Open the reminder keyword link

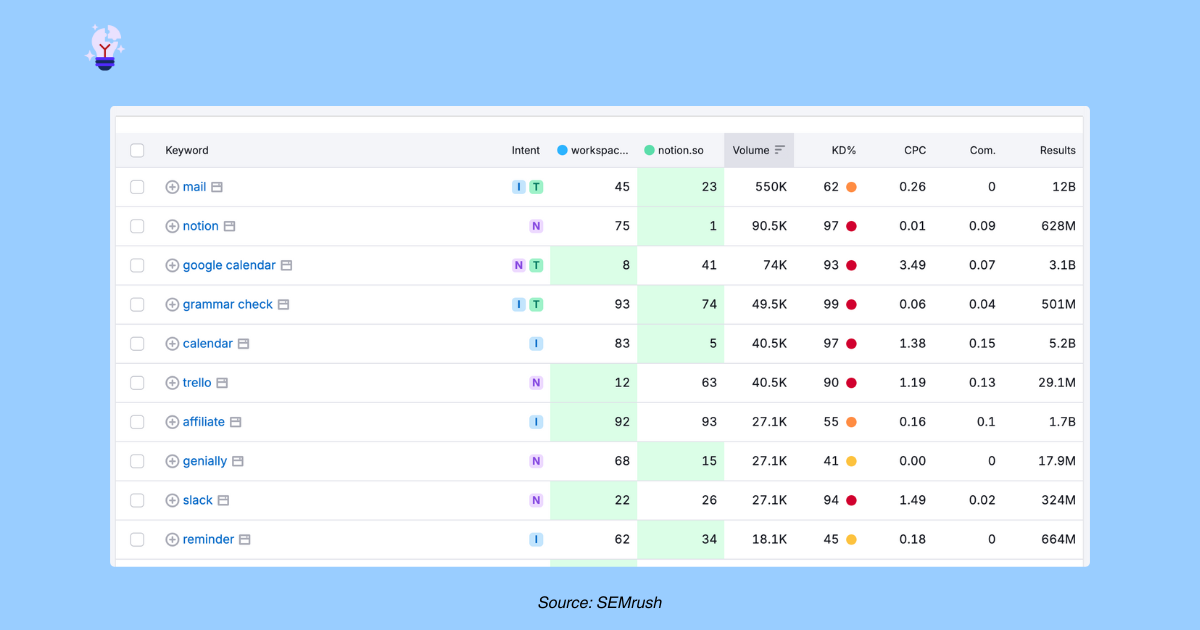click(x=208, y=539)
